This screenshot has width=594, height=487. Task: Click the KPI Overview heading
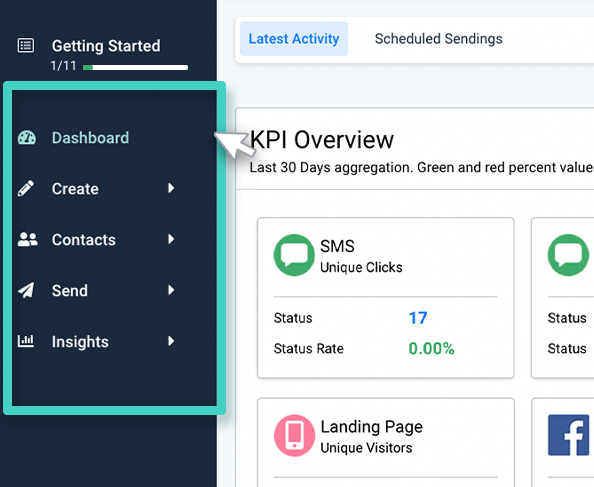[x=322, y=140]
